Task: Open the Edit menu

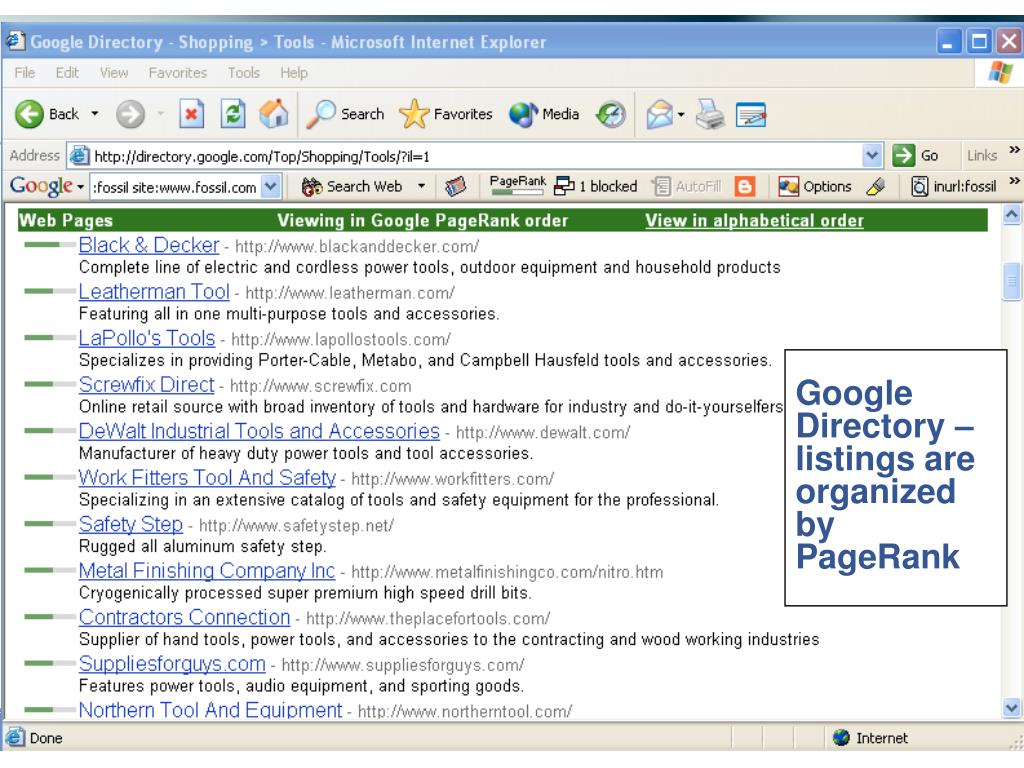Action: click(x=67, y=72)
